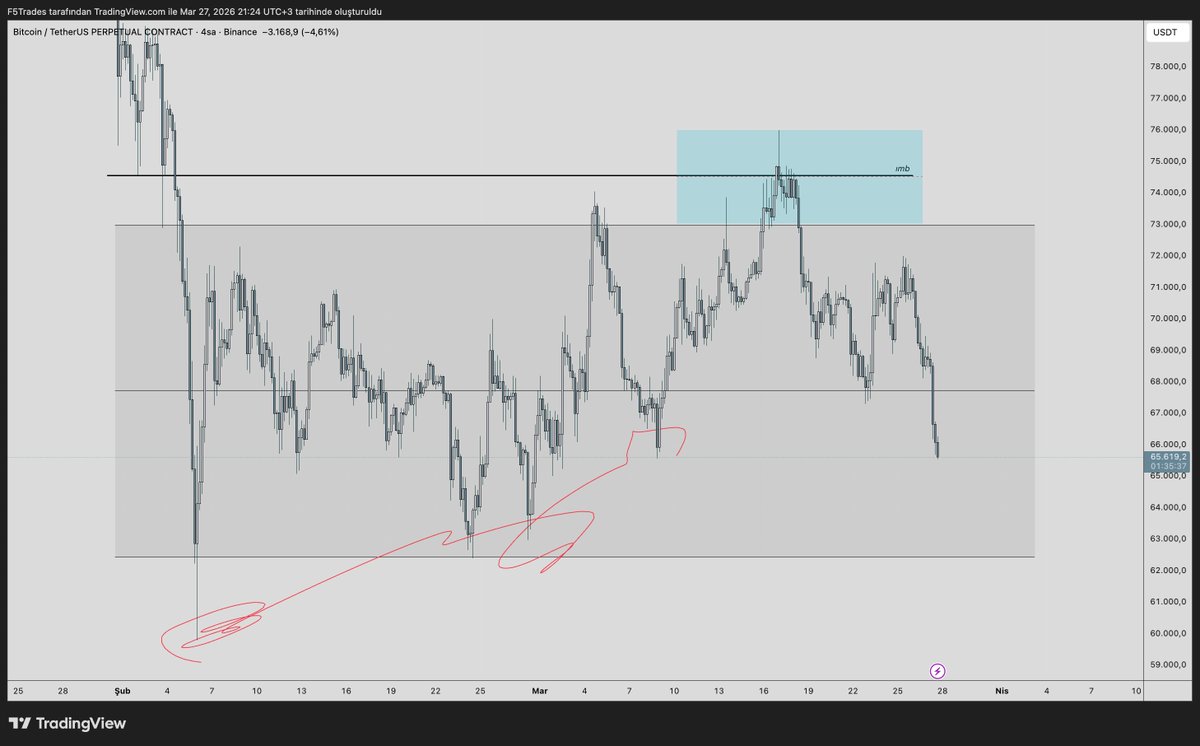The width and height of the screenshot is (1200, 746).
Task: Click price axis label 62.000,0
Action: coord(1168,571)
